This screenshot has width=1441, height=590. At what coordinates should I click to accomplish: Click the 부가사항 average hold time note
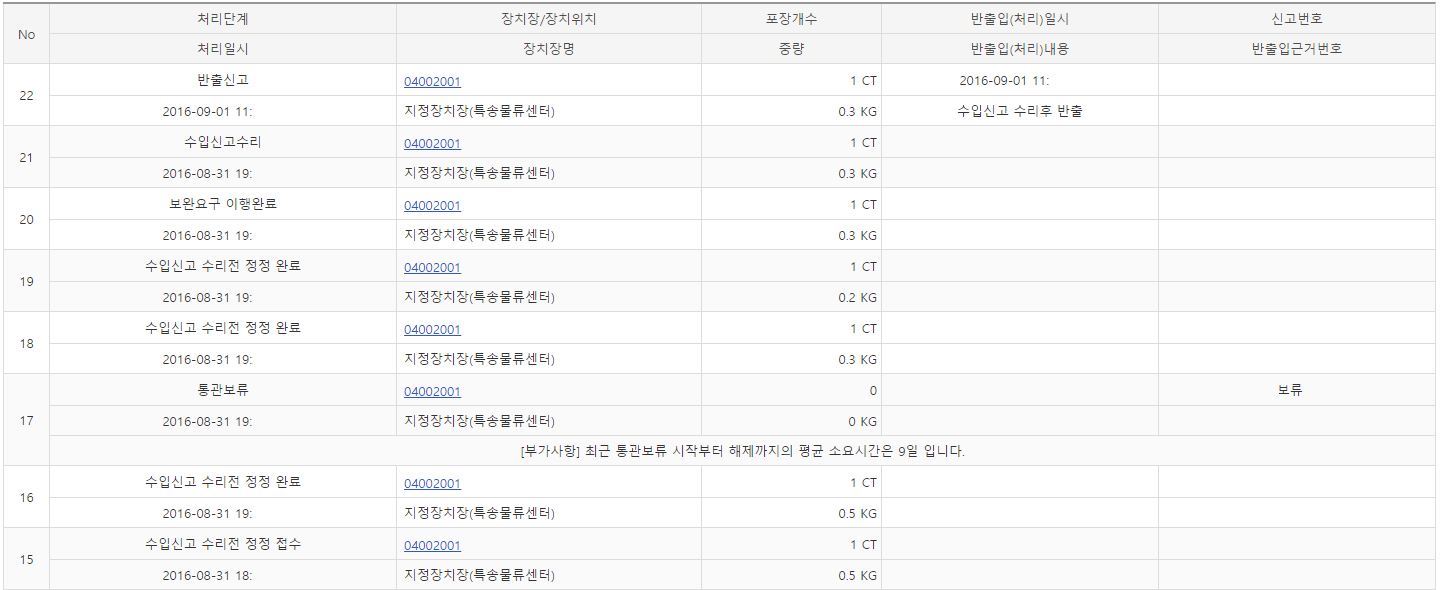tap(743, 451)
